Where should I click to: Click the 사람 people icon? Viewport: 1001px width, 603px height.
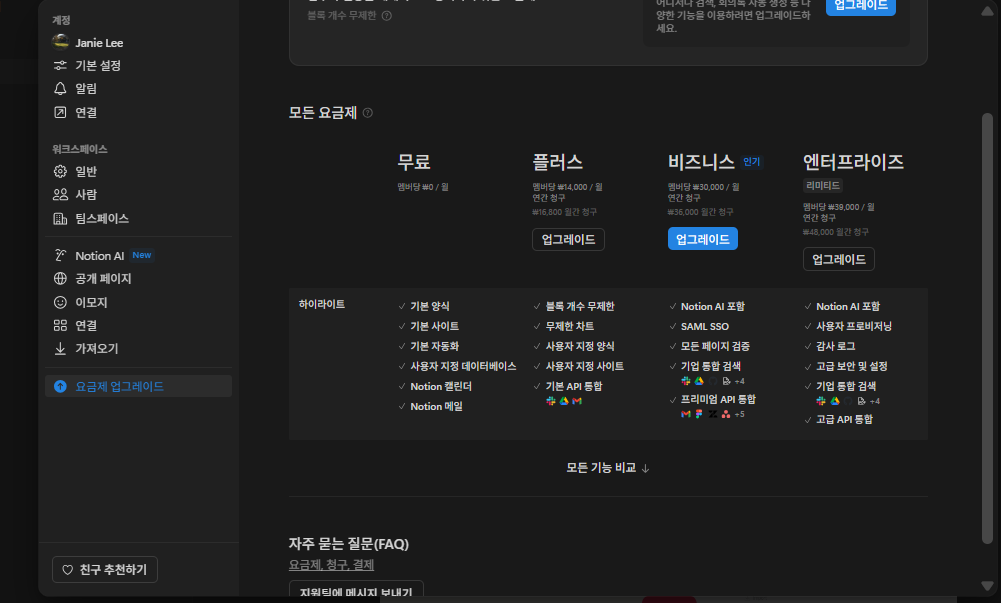pyautogui.click(x=60, y=195)
